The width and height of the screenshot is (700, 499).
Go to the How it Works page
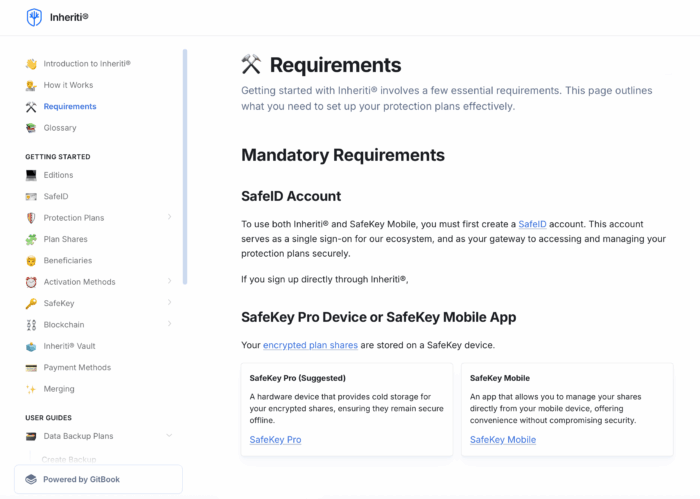[68, 85]
